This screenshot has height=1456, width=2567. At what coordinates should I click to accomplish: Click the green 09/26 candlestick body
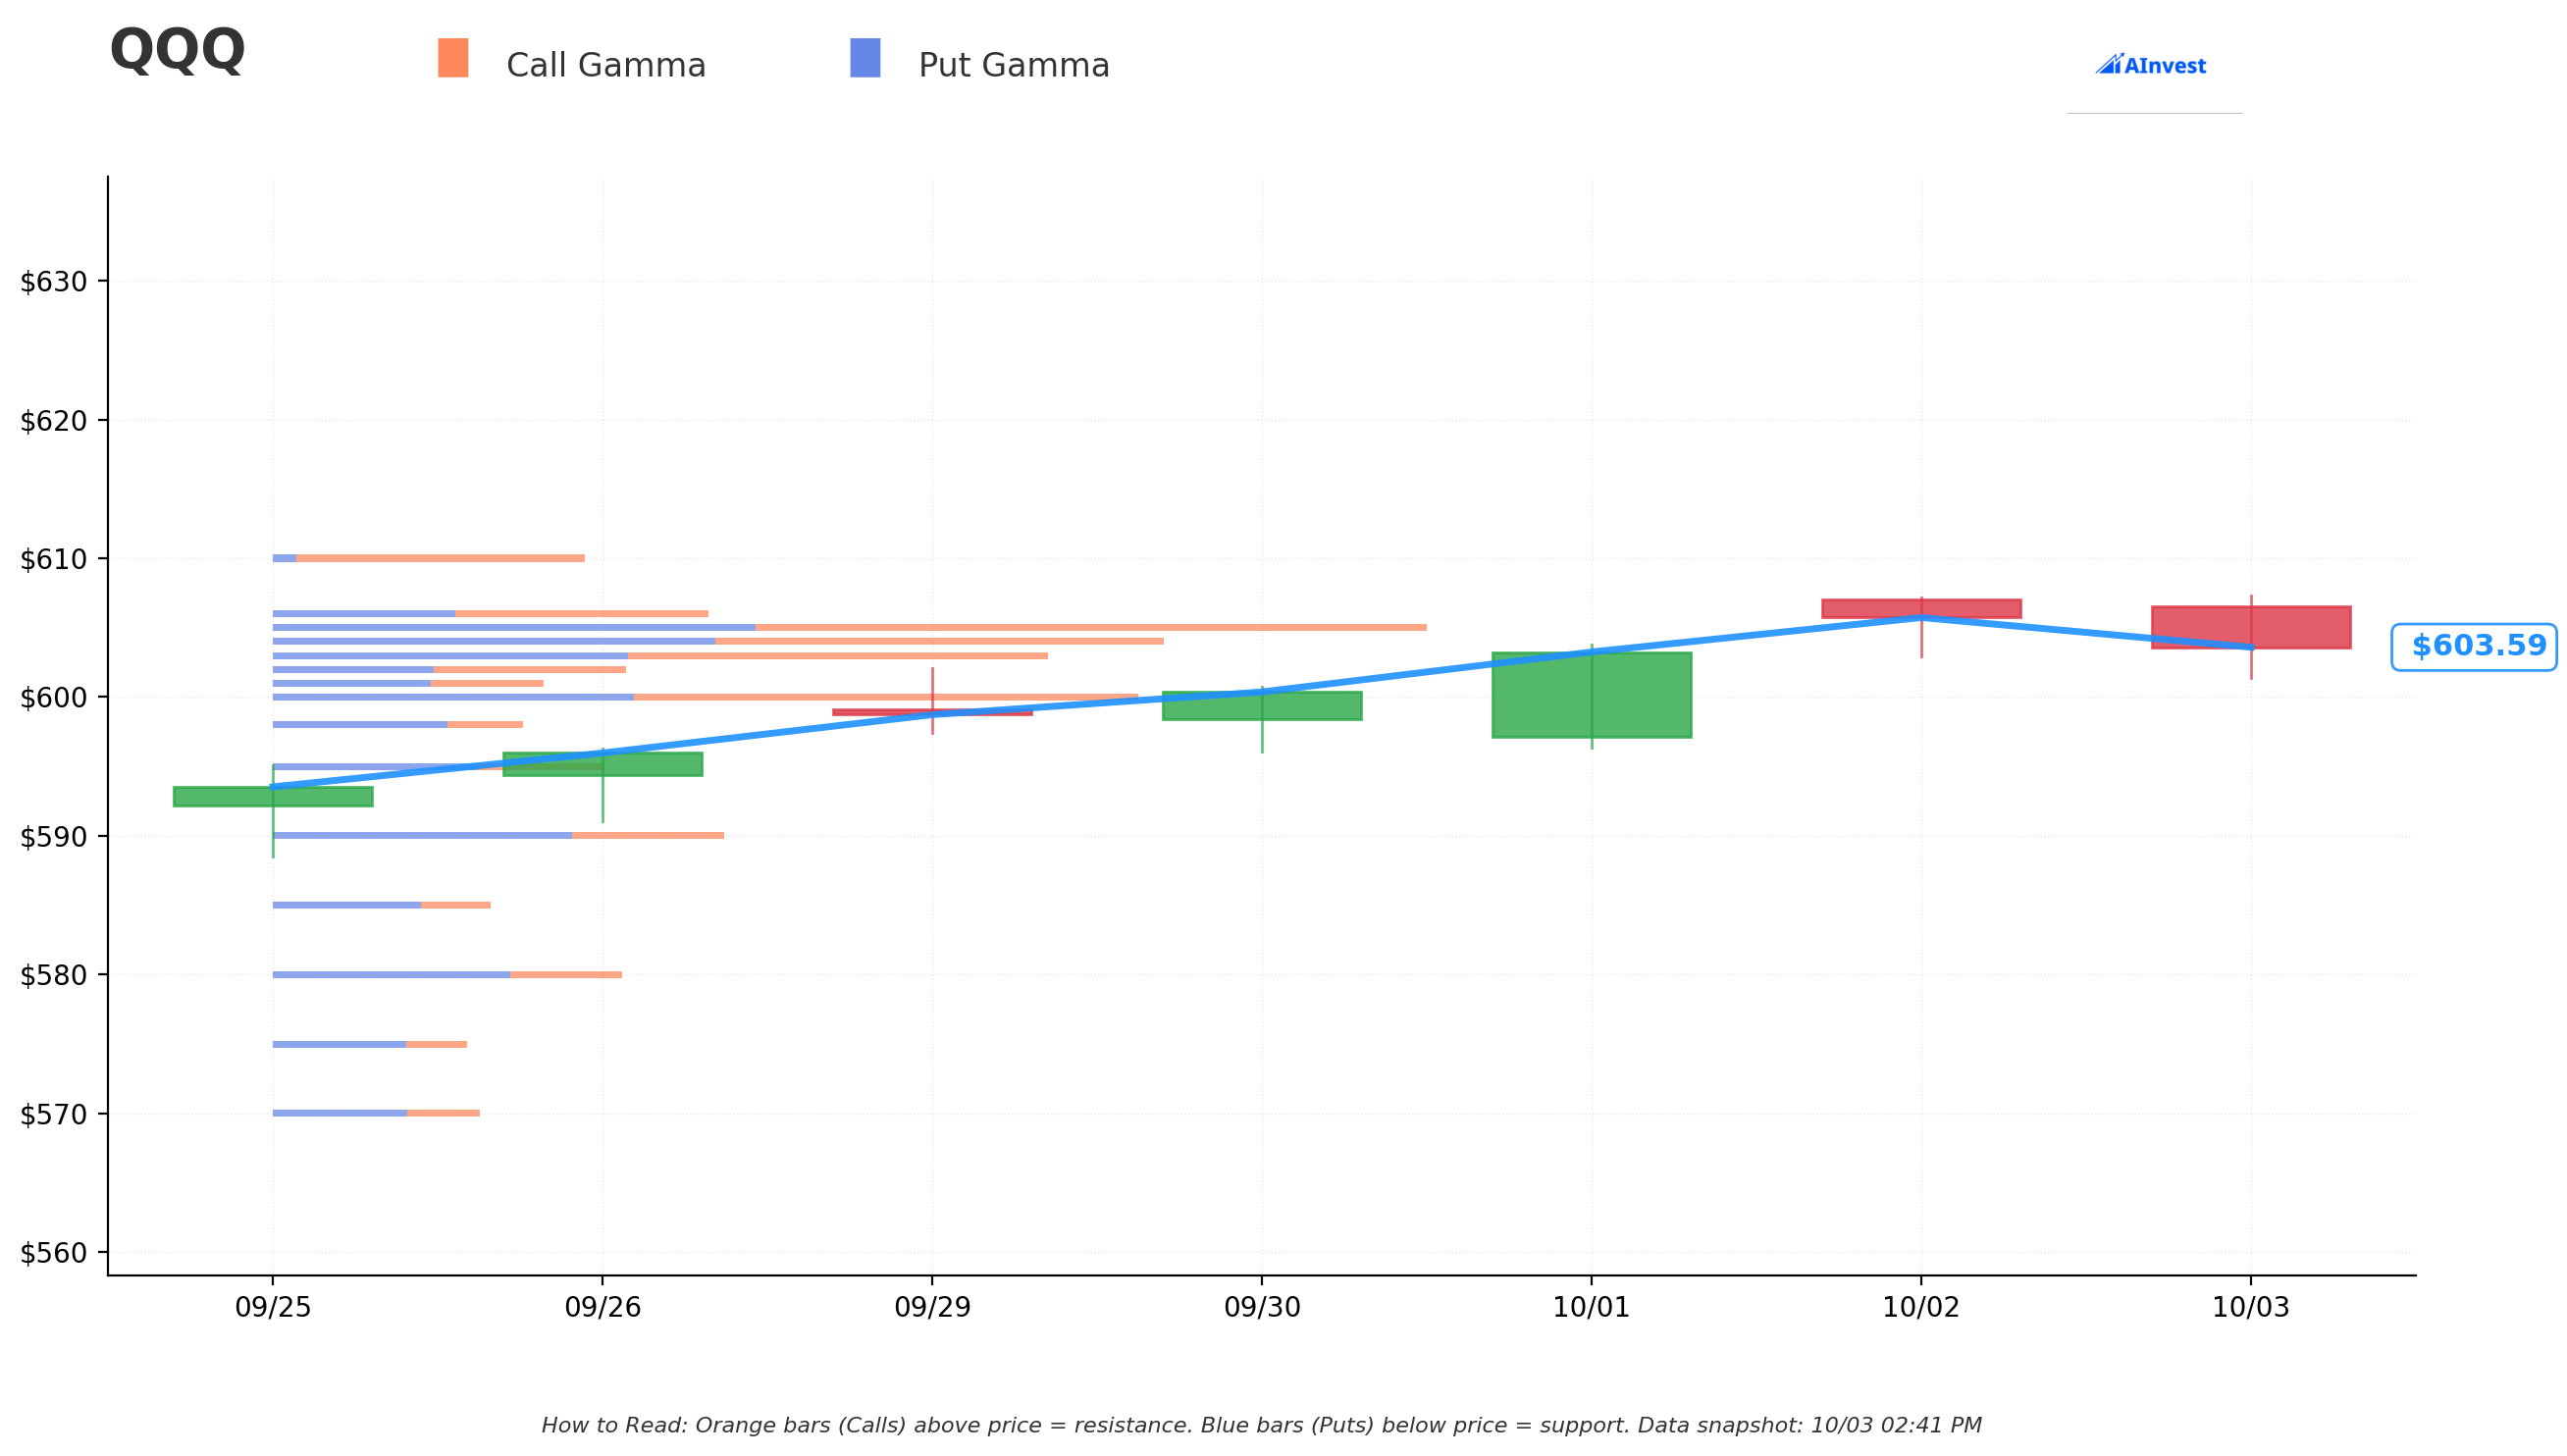603,764
